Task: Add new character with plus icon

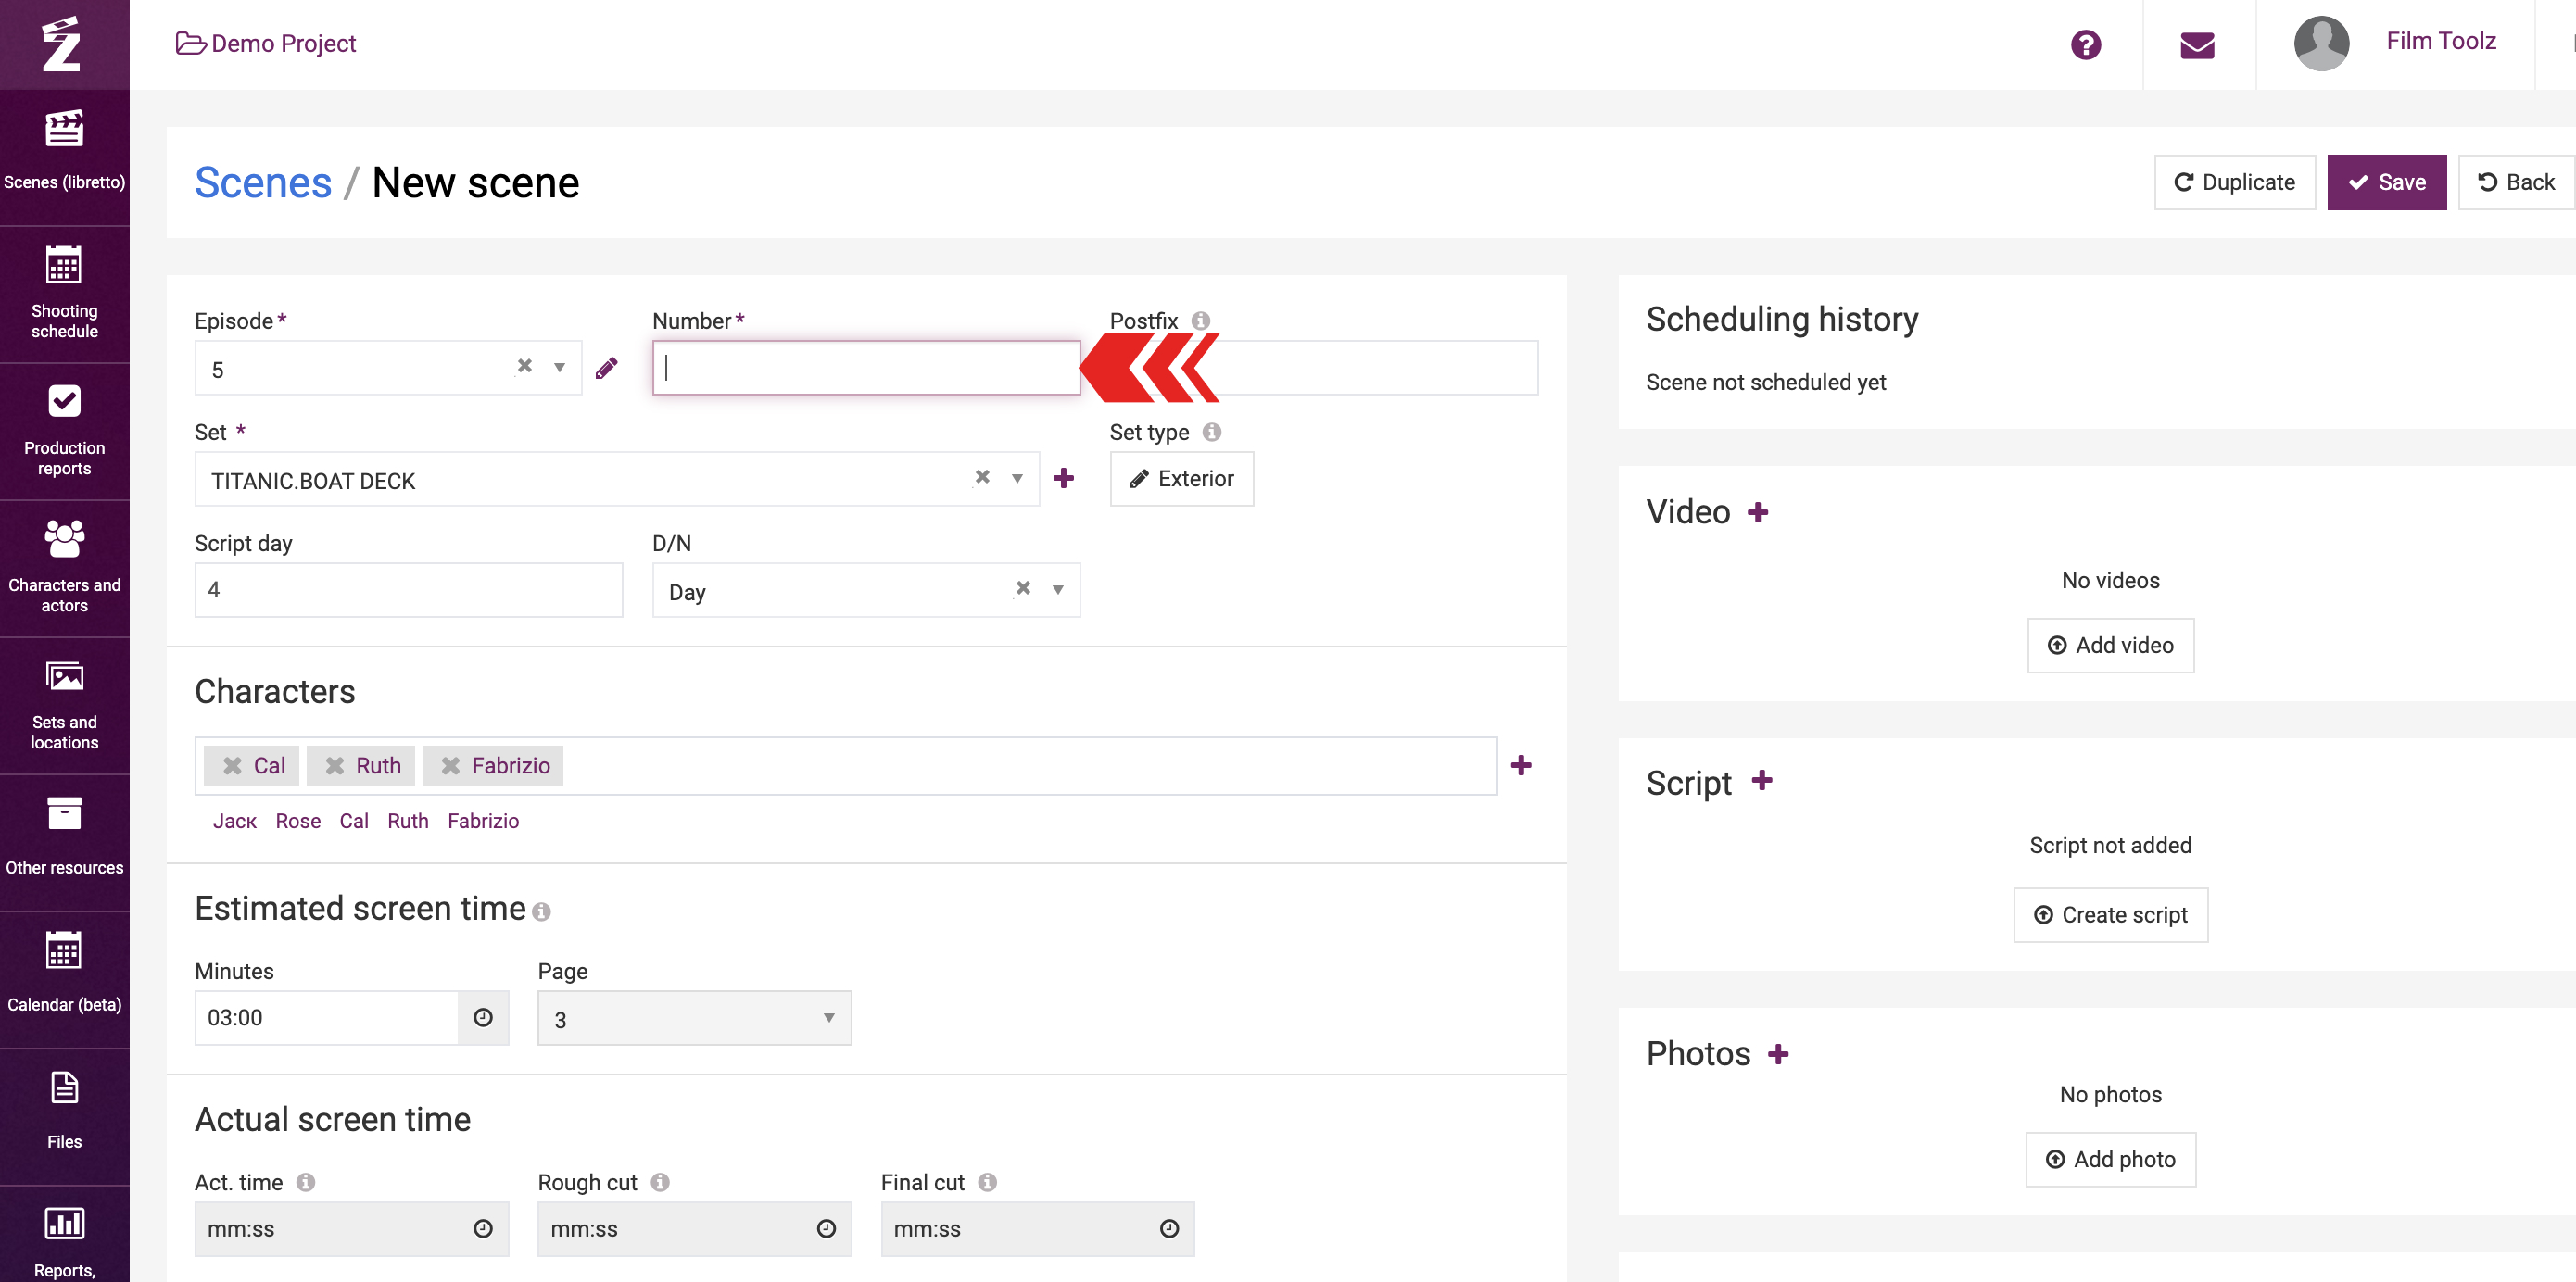Action: 1521,765
